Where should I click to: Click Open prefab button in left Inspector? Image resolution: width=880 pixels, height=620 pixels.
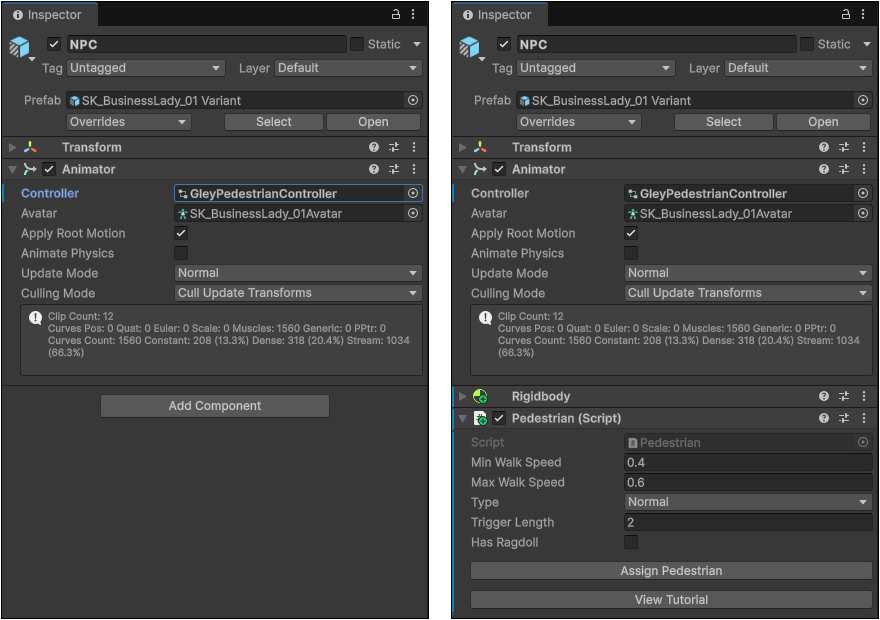(373, 122)
